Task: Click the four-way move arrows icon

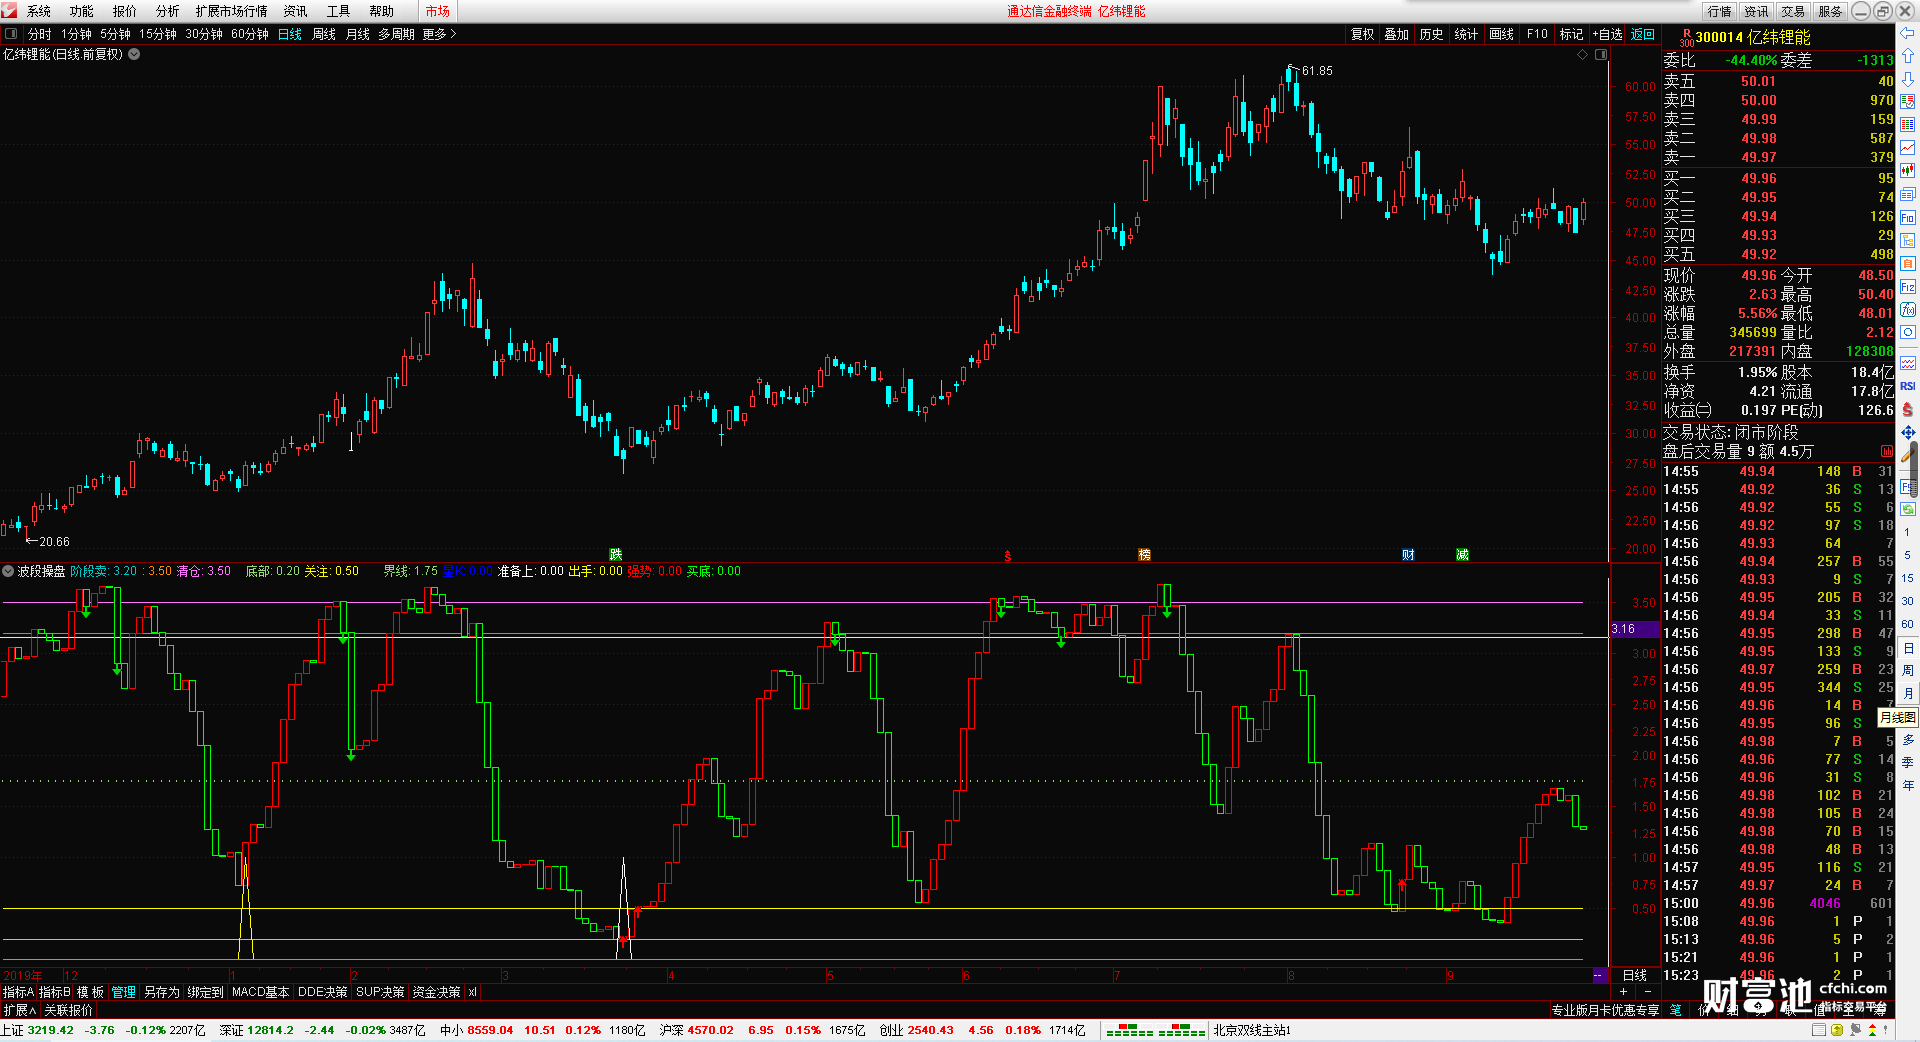Action: [x=1908, y=432]
